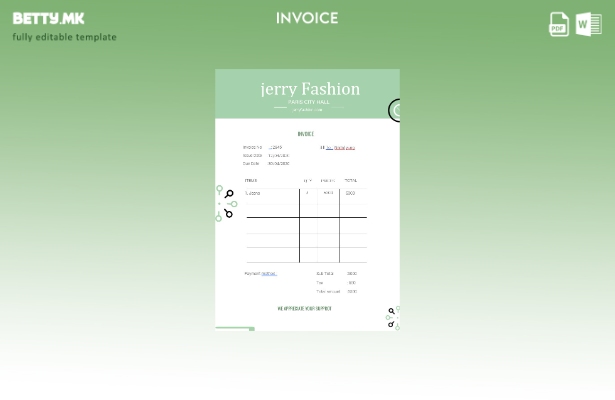
Task: Click the circular emblem on invoice header
Action: click(x=394, y=110)
